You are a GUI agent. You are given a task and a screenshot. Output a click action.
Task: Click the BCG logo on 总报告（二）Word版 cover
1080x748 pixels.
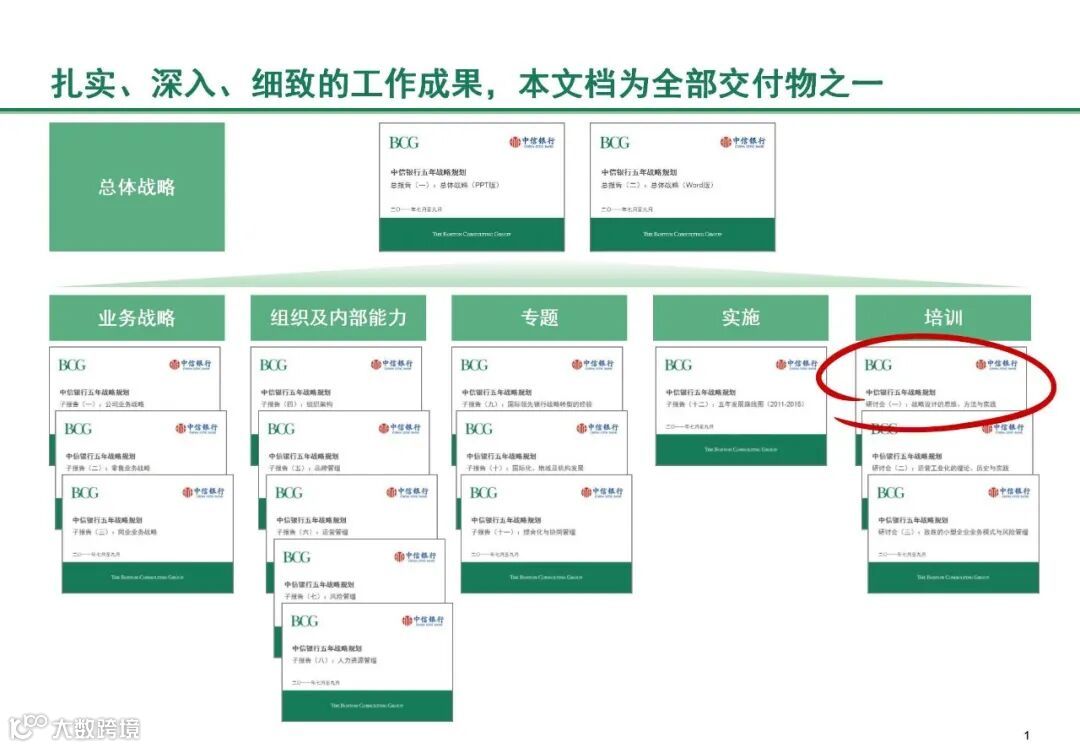coord(614,143)
